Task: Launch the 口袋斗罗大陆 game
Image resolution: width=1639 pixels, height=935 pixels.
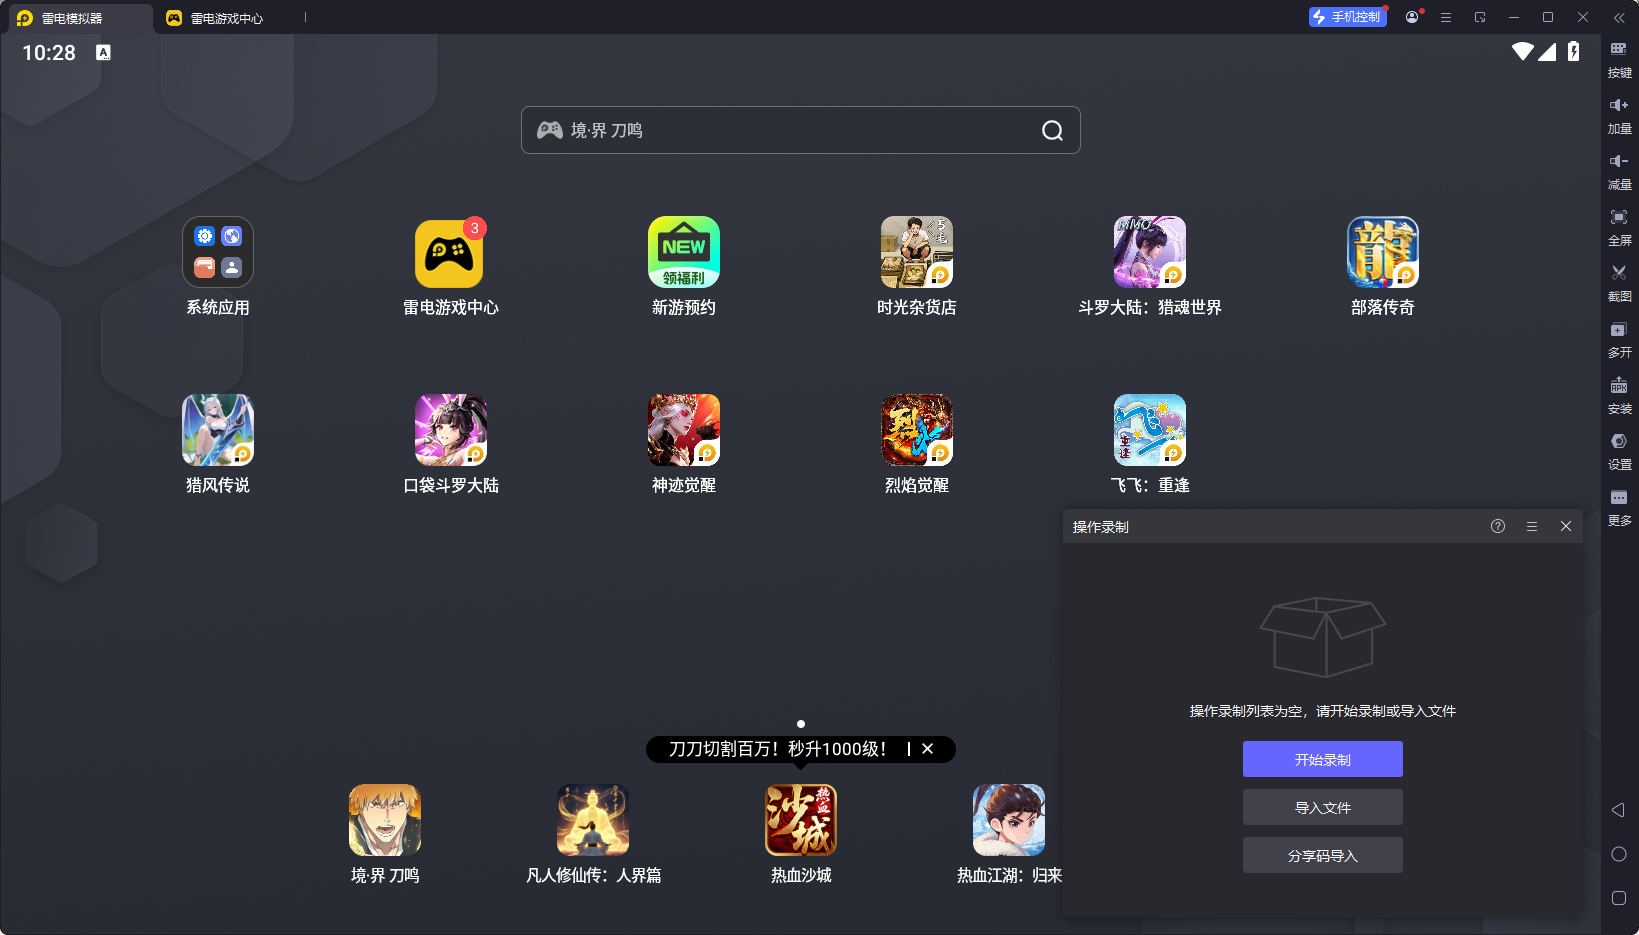Action: (x=451, y=430)
